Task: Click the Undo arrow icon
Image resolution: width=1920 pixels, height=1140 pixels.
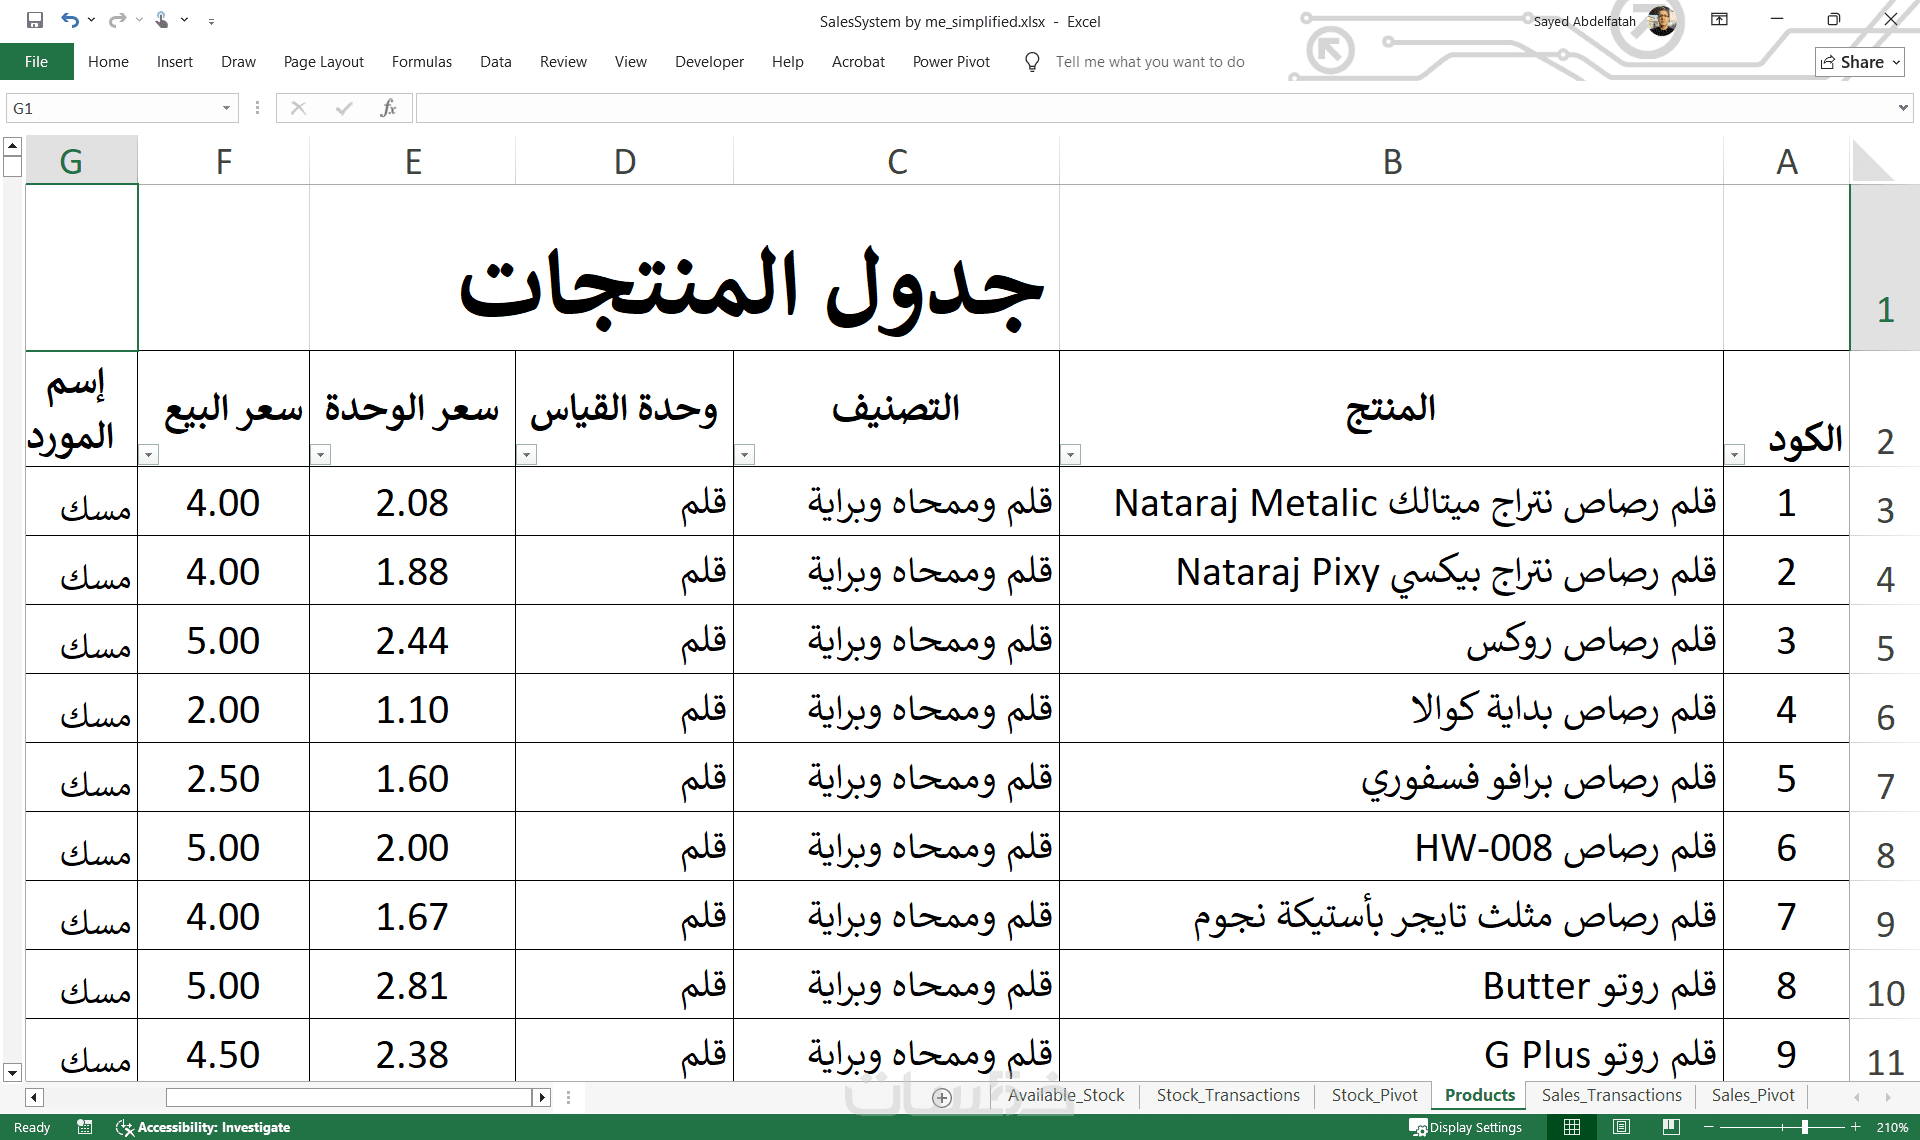Action: pos(69,20)
